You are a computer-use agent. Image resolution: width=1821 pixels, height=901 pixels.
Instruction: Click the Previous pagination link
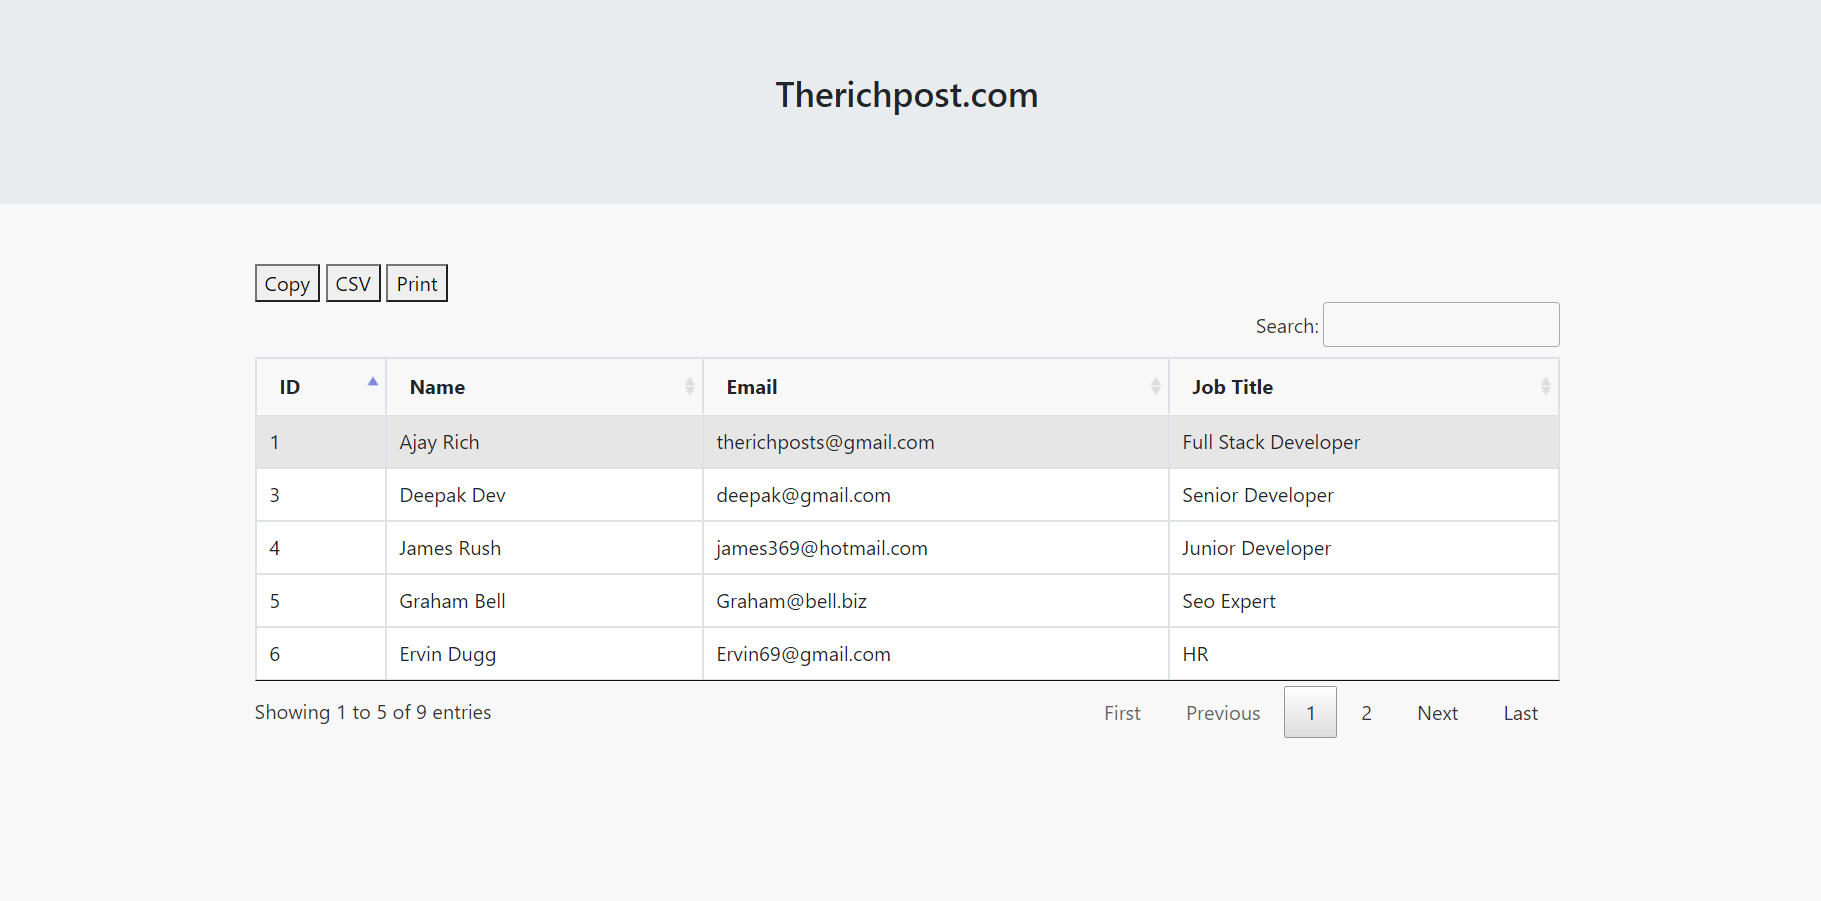[1222, 712]
